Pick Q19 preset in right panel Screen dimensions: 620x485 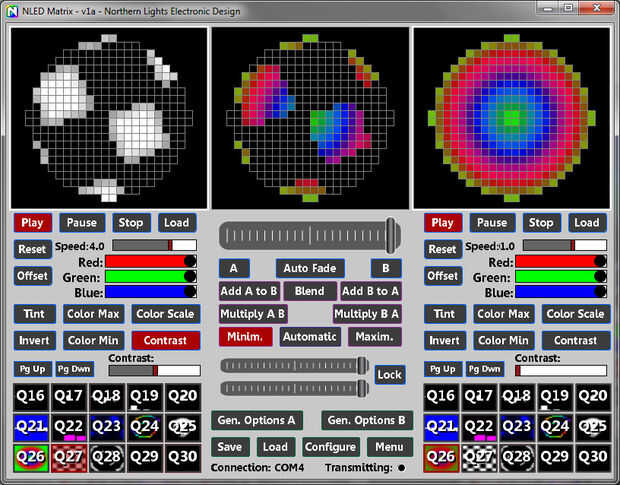pyautogui.click(x=555, y=396)
